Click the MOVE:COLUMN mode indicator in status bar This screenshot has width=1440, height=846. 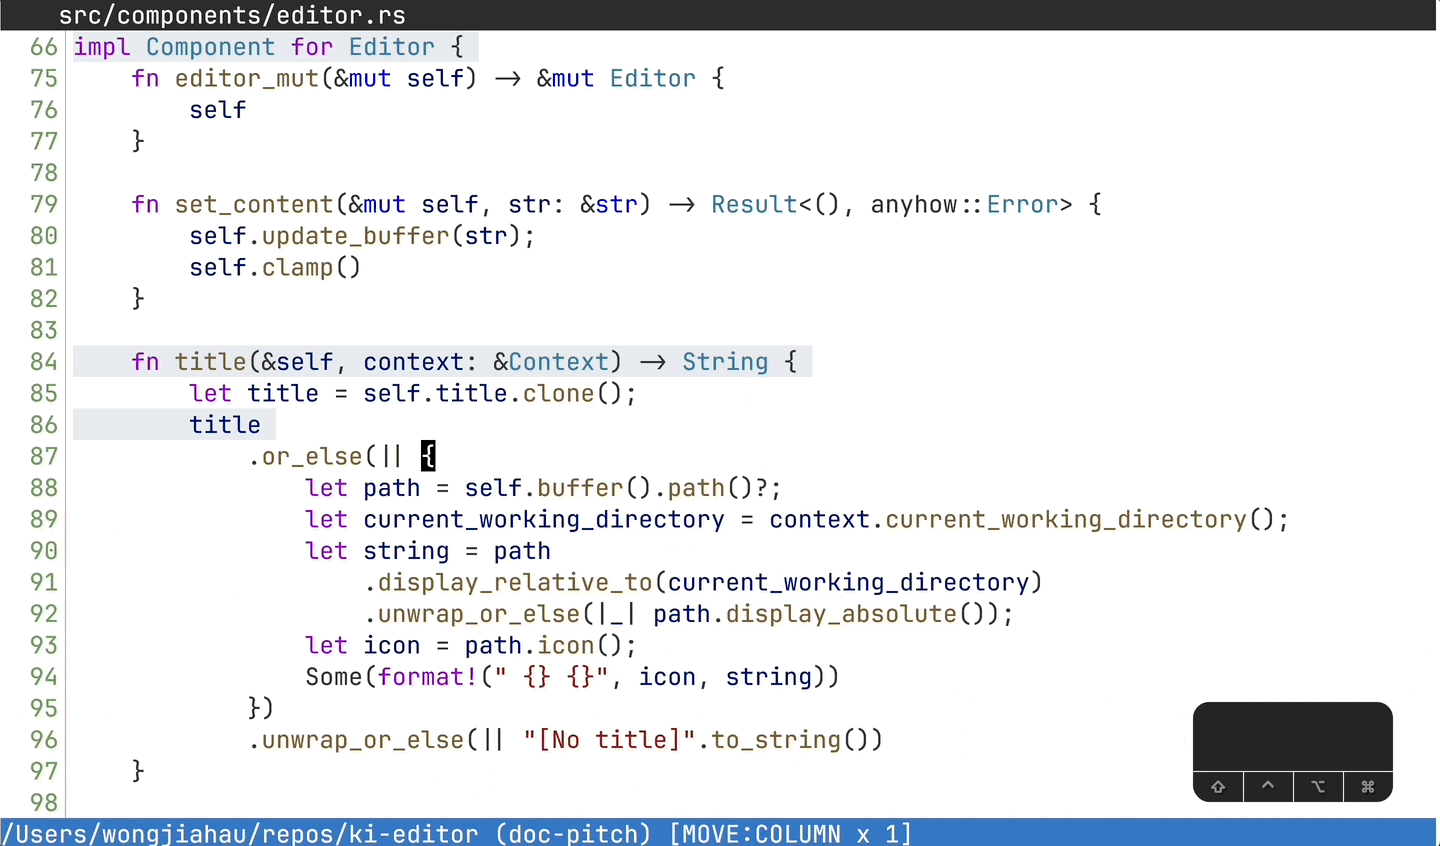coord(790,833)
